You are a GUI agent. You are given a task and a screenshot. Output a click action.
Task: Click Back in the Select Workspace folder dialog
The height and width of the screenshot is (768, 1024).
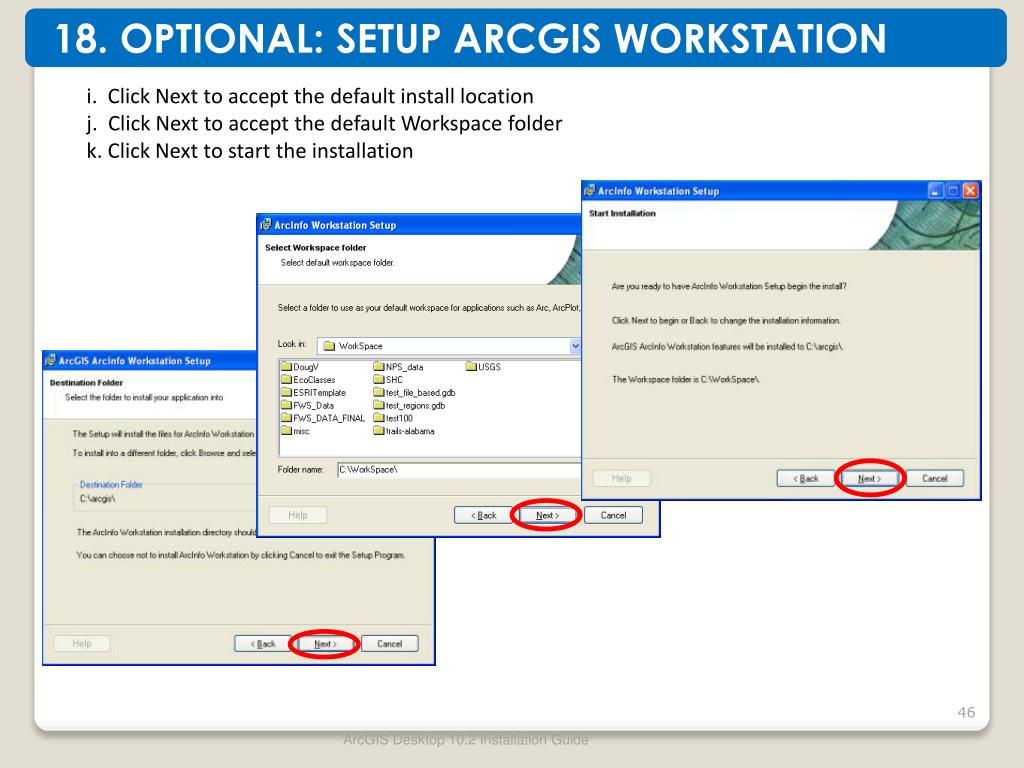[x=484, y=515]
